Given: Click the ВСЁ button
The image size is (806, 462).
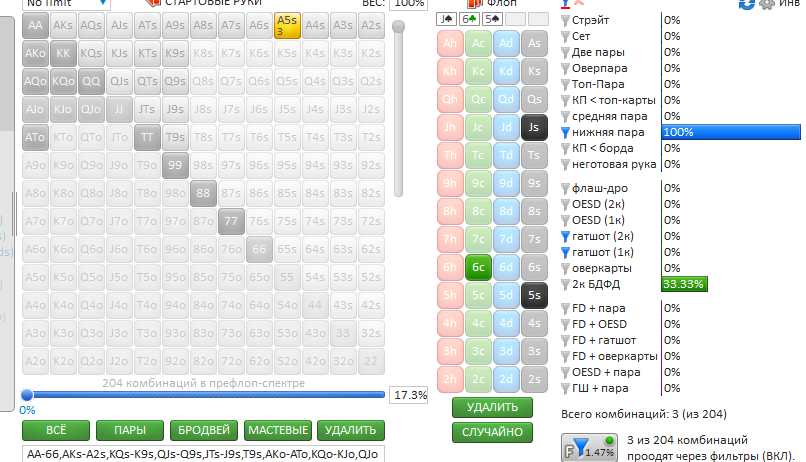Looking at the screenshot, I should pyautogui.click(x=56, y=430).
